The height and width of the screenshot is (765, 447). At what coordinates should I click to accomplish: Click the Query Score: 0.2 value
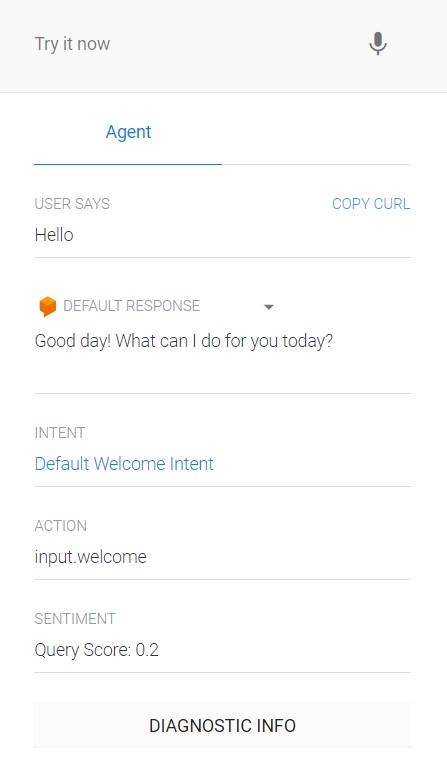[97, 650]
